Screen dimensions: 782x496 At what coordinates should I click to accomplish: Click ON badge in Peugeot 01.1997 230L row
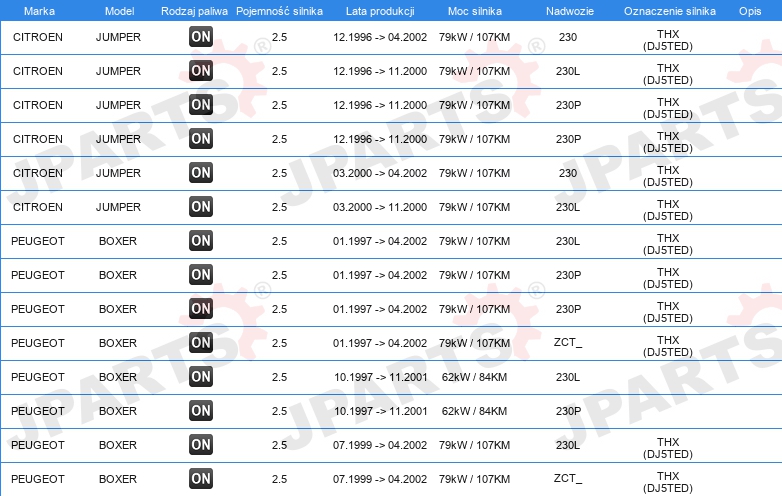(201, 241)
